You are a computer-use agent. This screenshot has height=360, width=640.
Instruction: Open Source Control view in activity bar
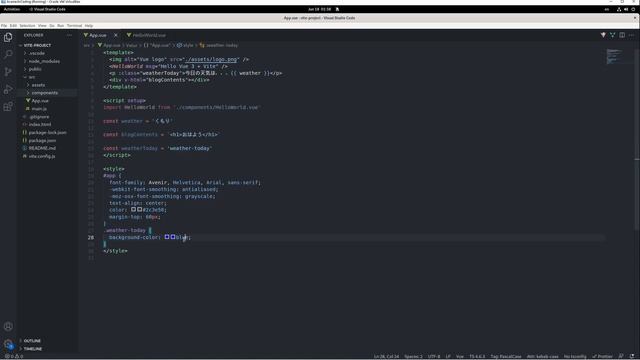pos(8,72)
